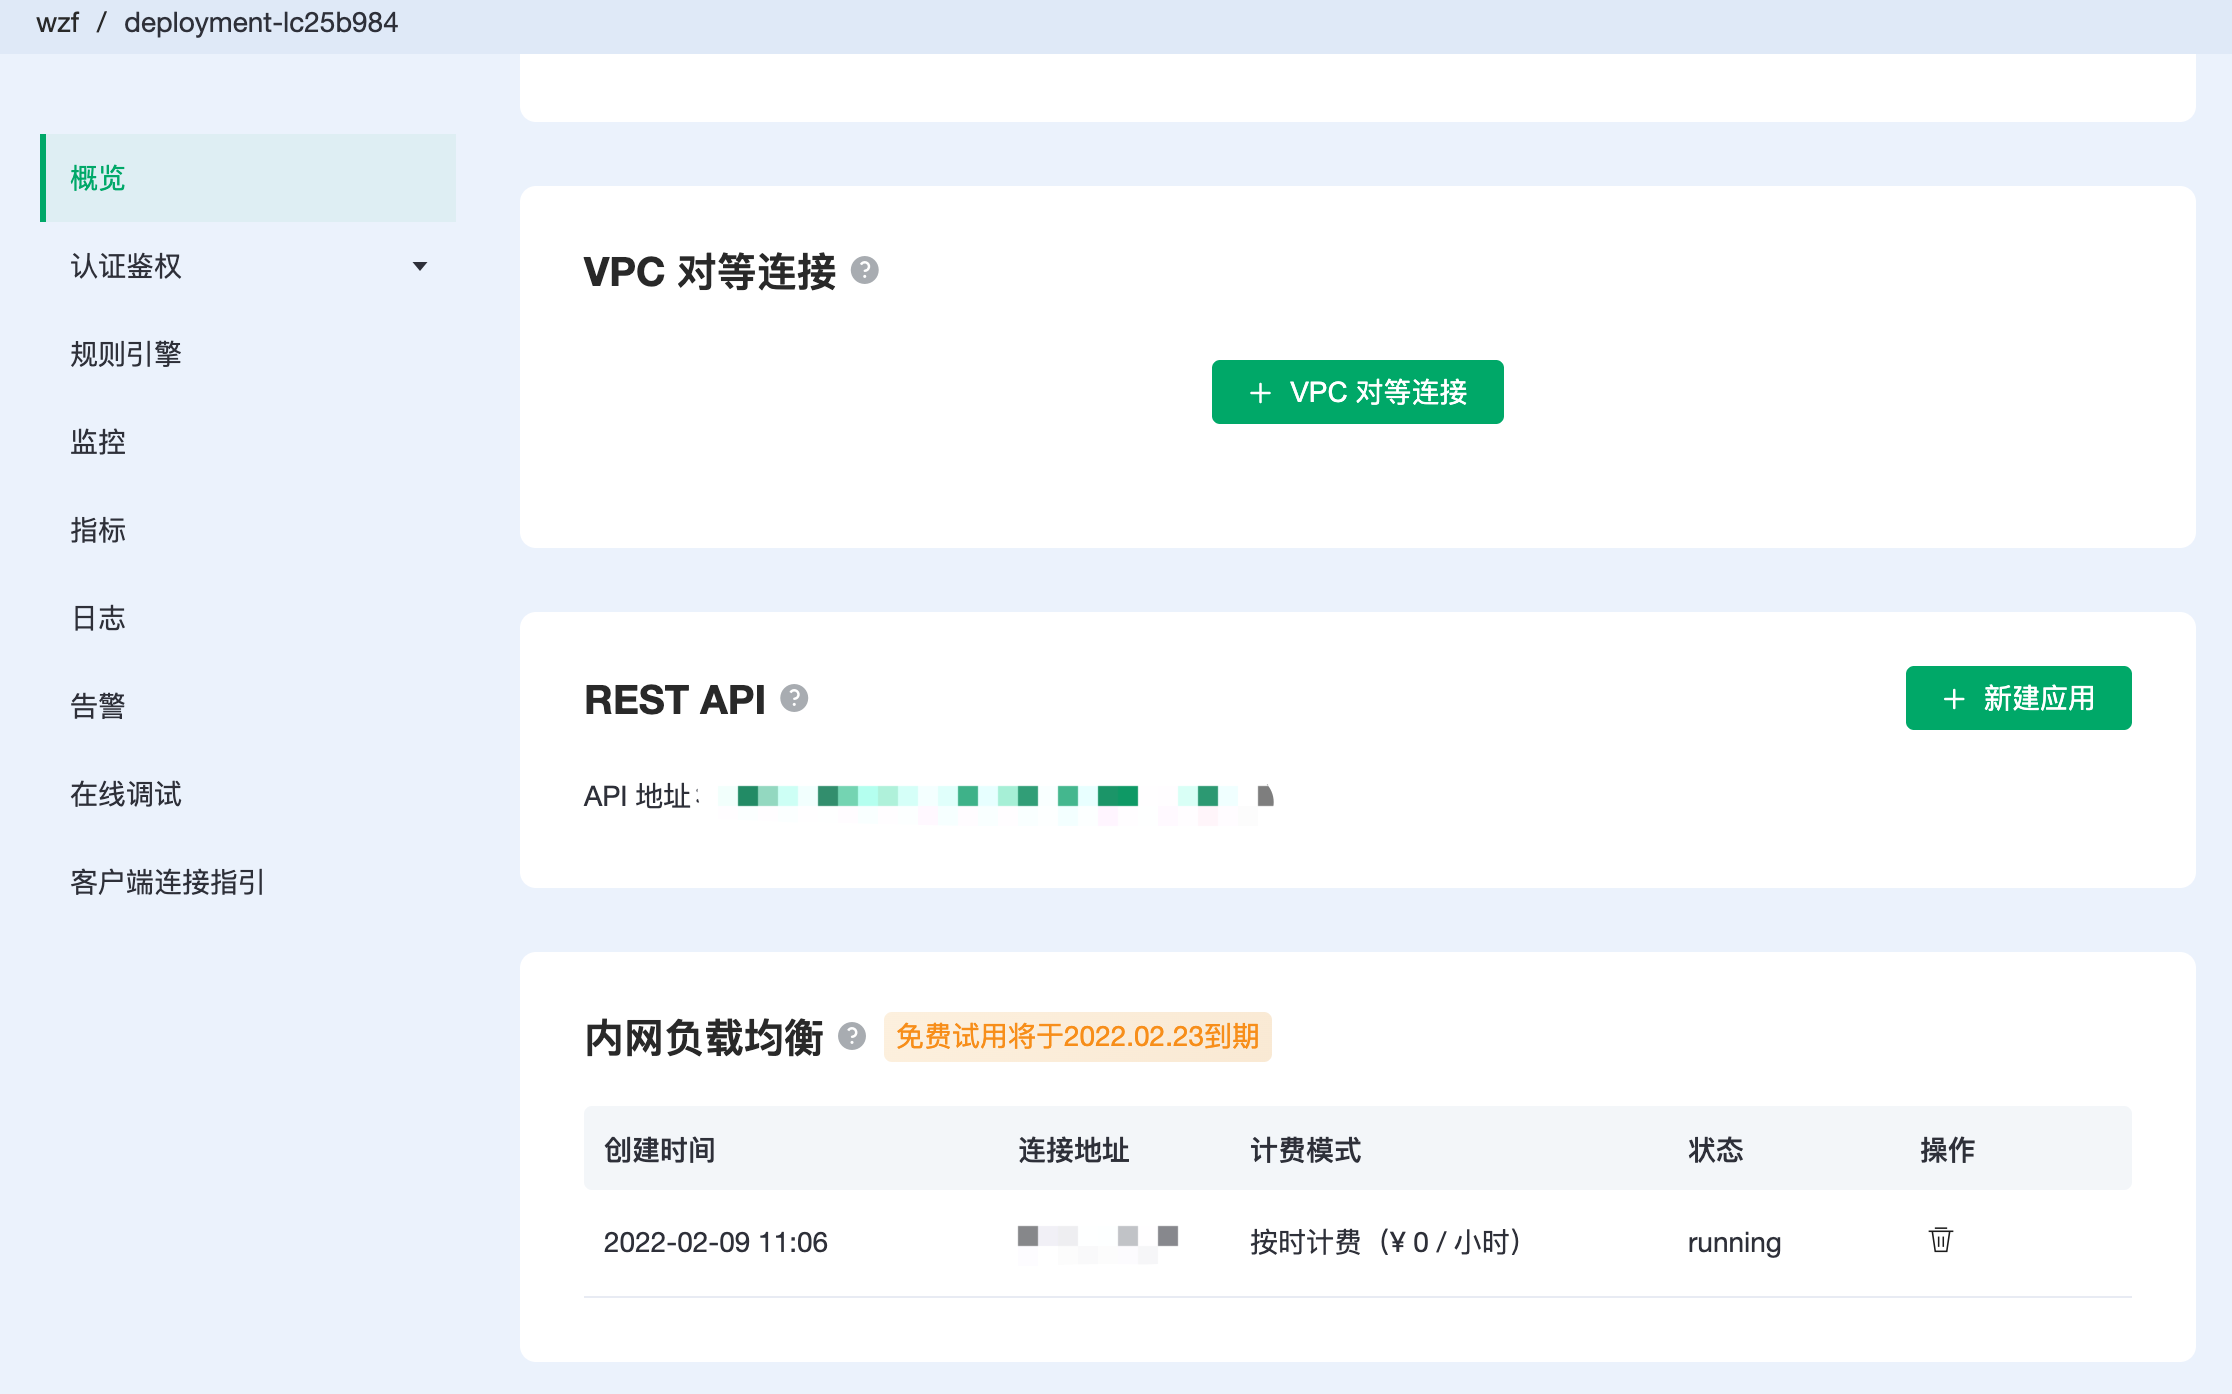This screenshot has height=1394, width=2232.
Task: Click the wzf breadcrumb link
Action: pyautogui.click(x=57, y=22)
